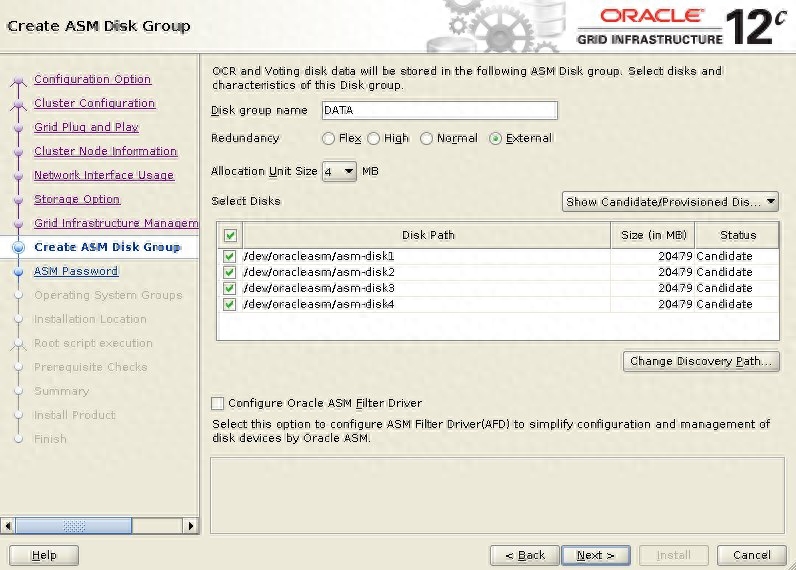Sort by the Disk Path column header
The height and width of the screenshot is (570, 796).
click(x=427, y=236)
